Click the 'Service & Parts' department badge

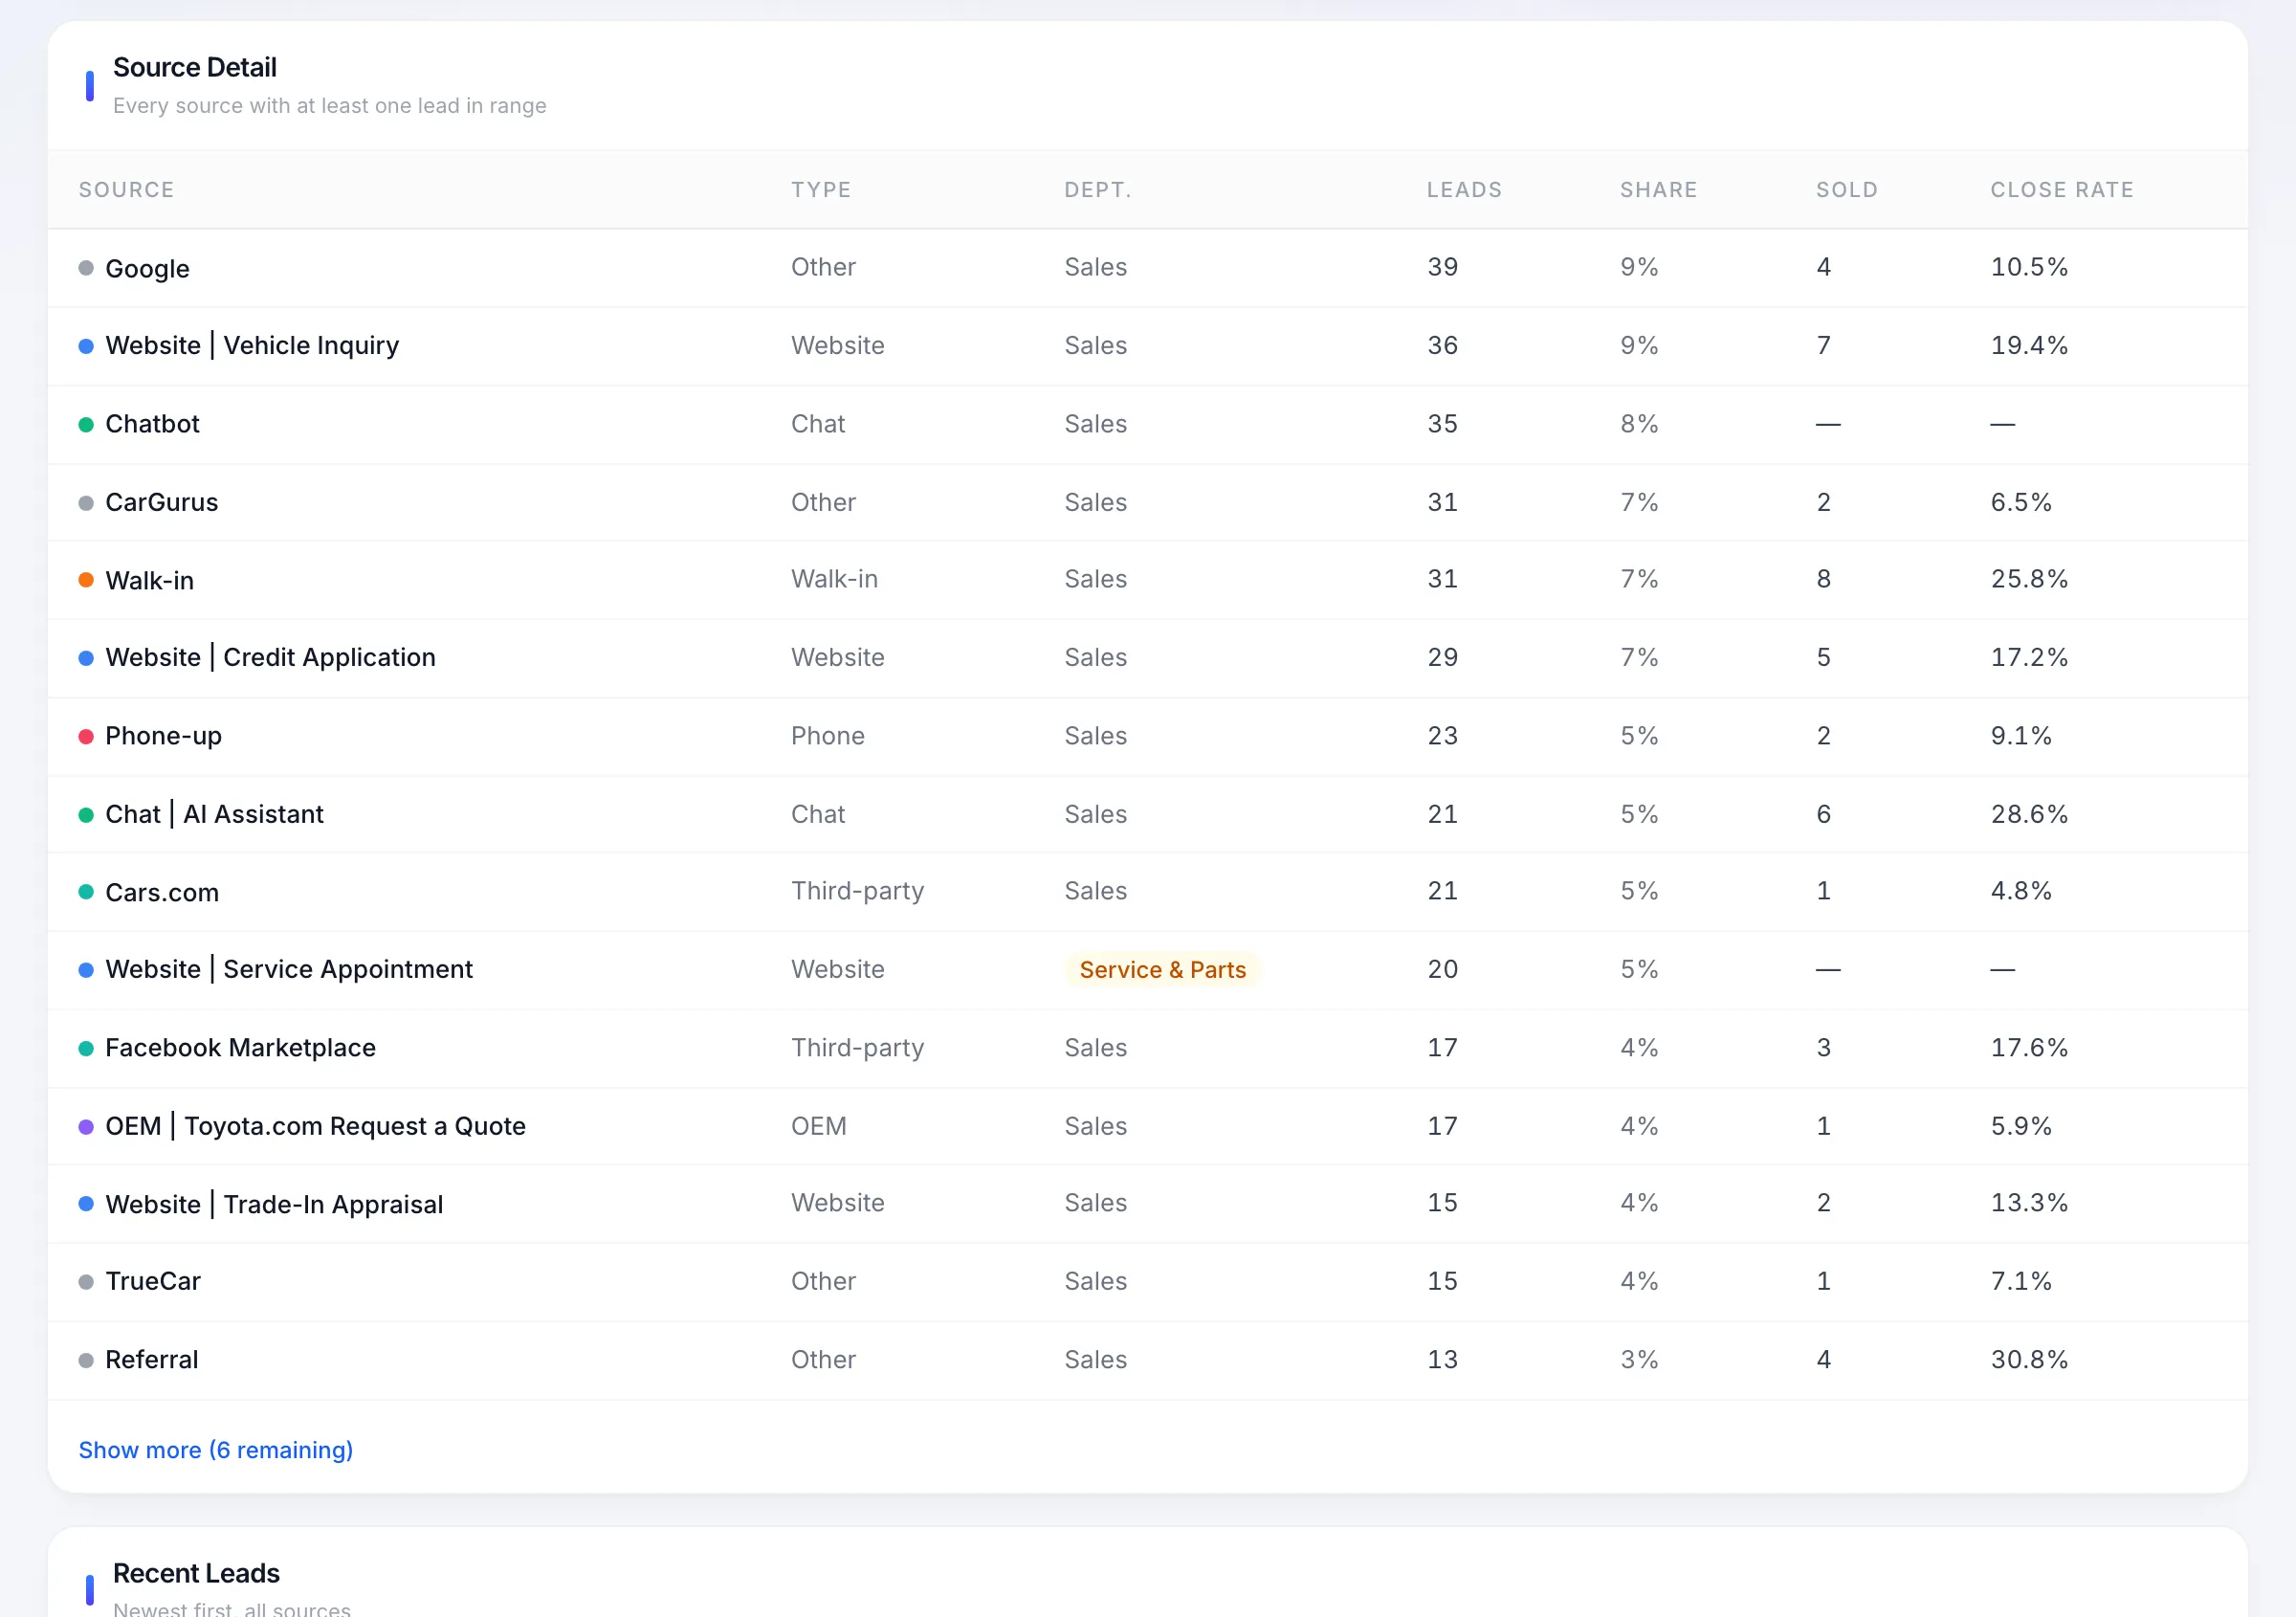pos(1162,969)
